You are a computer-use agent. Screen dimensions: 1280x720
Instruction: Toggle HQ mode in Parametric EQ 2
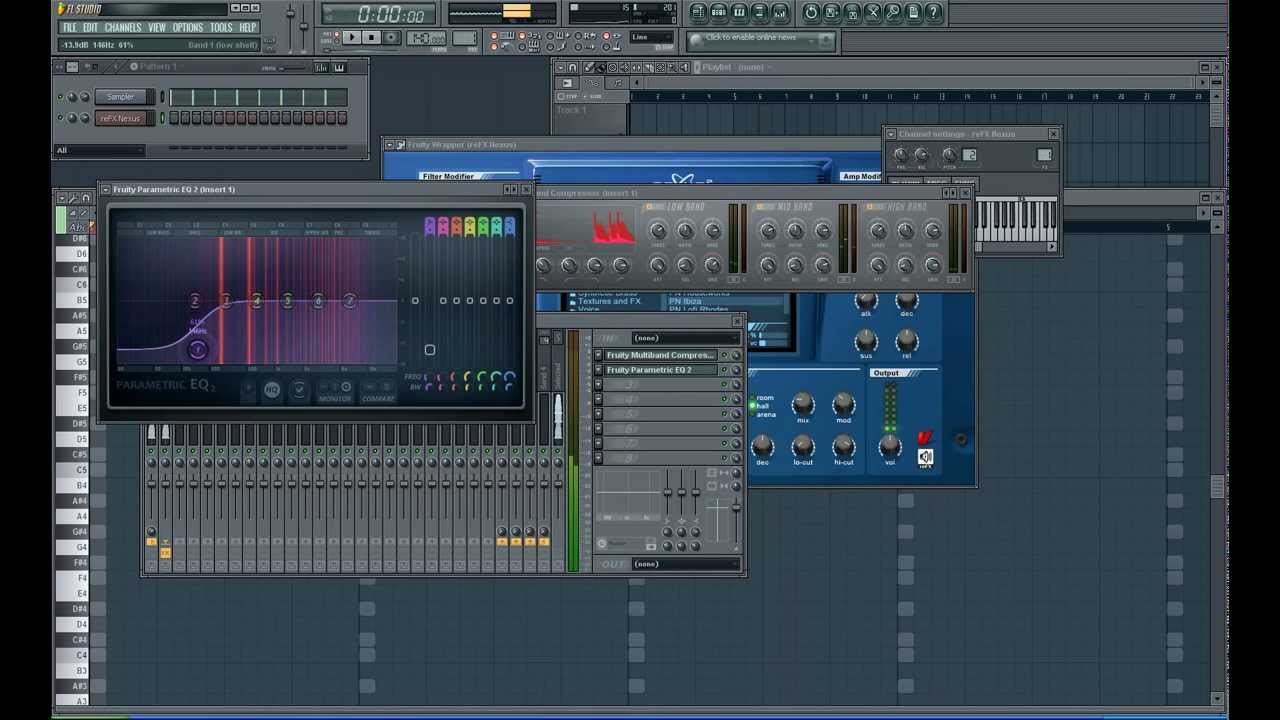tap(272, 391)
